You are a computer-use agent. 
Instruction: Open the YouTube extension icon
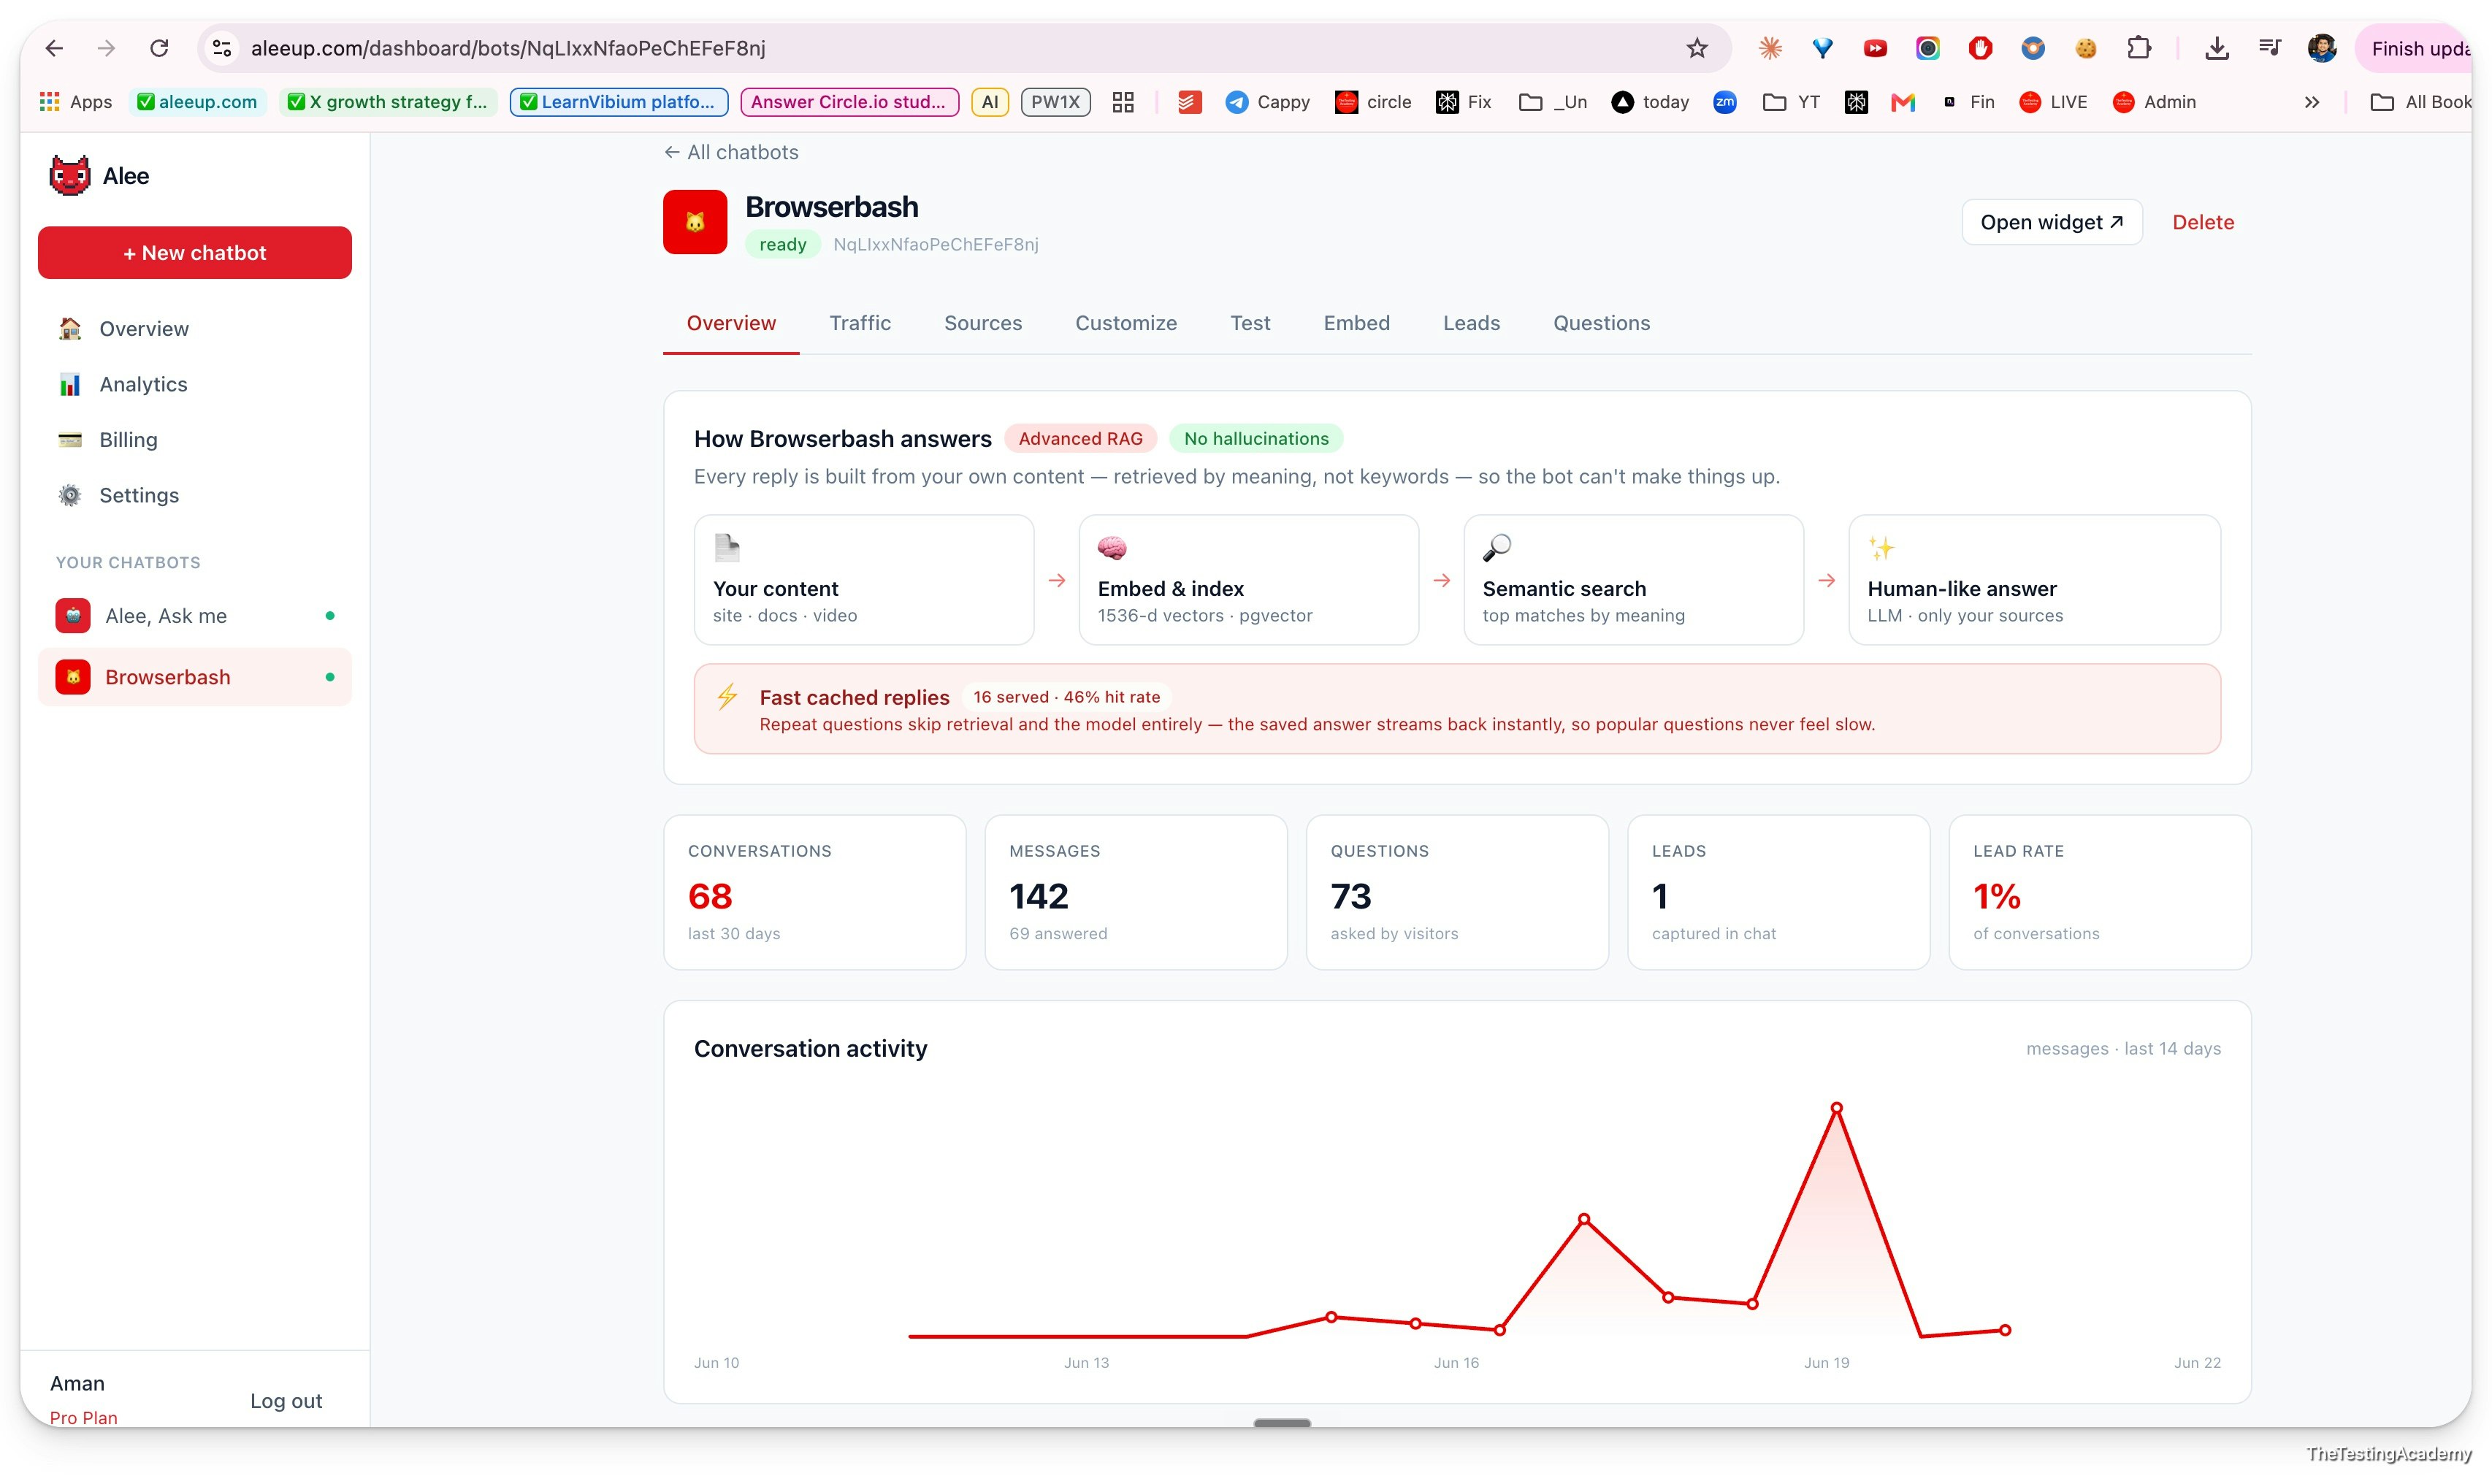point(1875,48)
